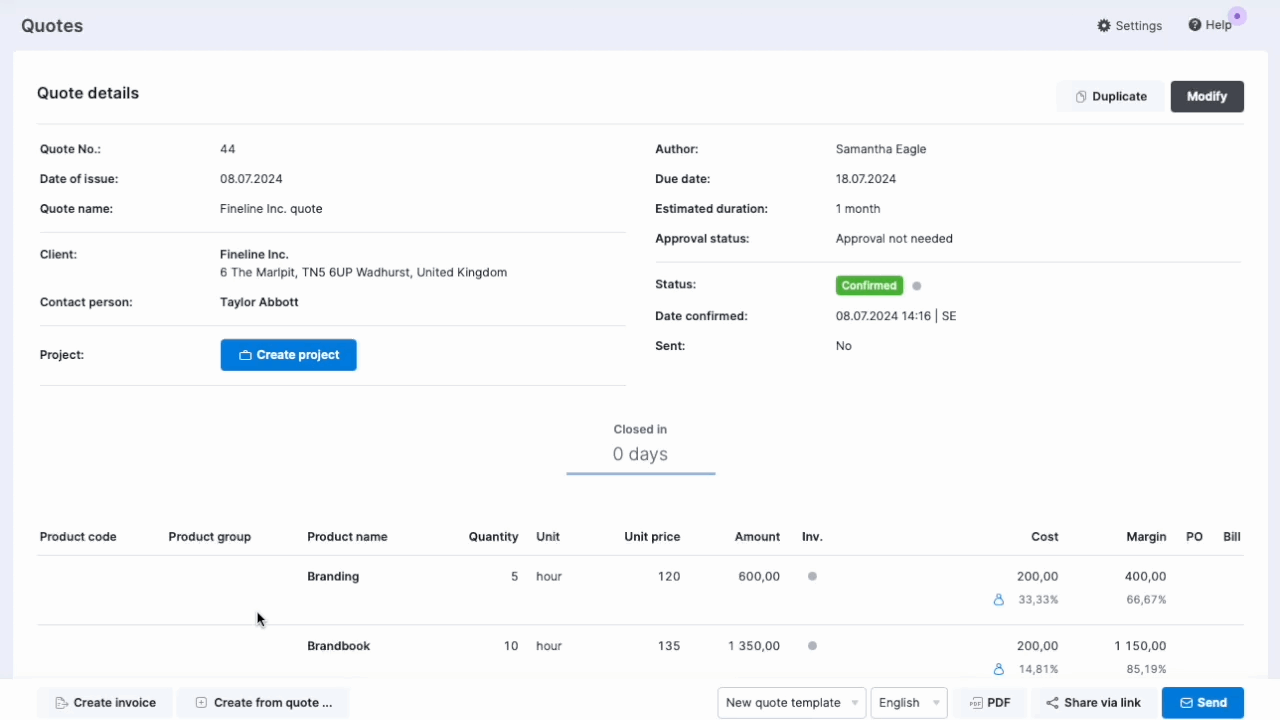Click the Cost column header
1280x720 pixels.
click(x=1044, y=537)
